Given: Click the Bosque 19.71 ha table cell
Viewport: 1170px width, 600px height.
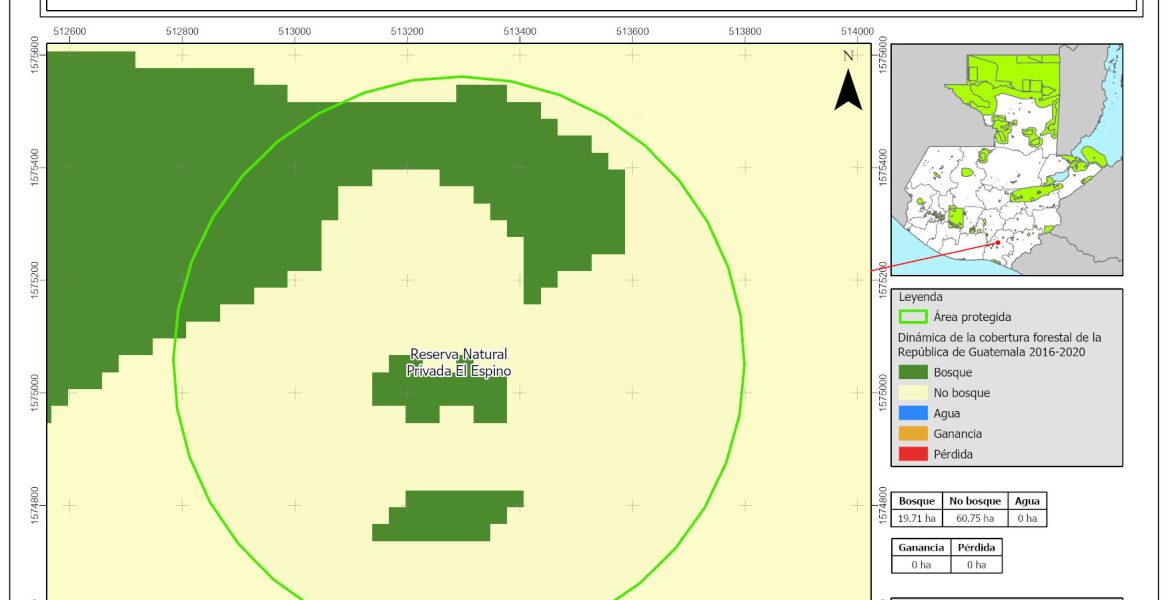Looking at the screenshot, I should click(x=917, y=518).
